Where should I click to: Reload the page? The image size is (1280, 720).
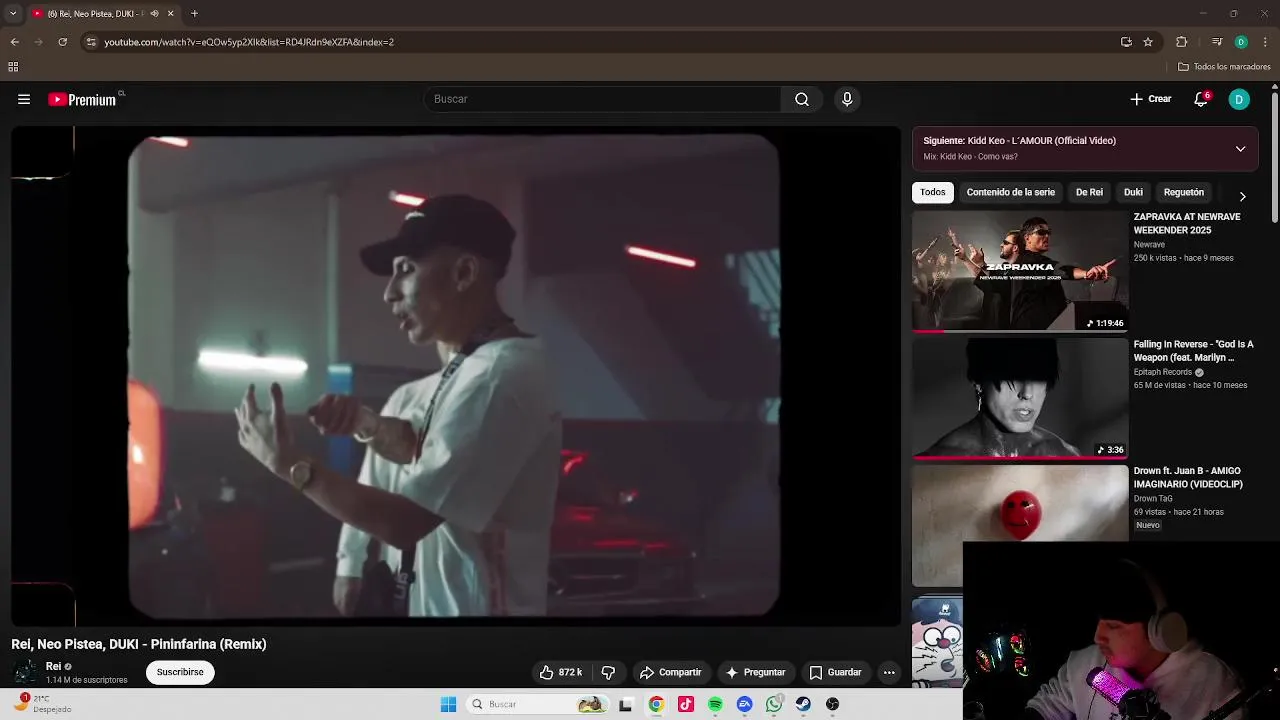pos(62,42)
